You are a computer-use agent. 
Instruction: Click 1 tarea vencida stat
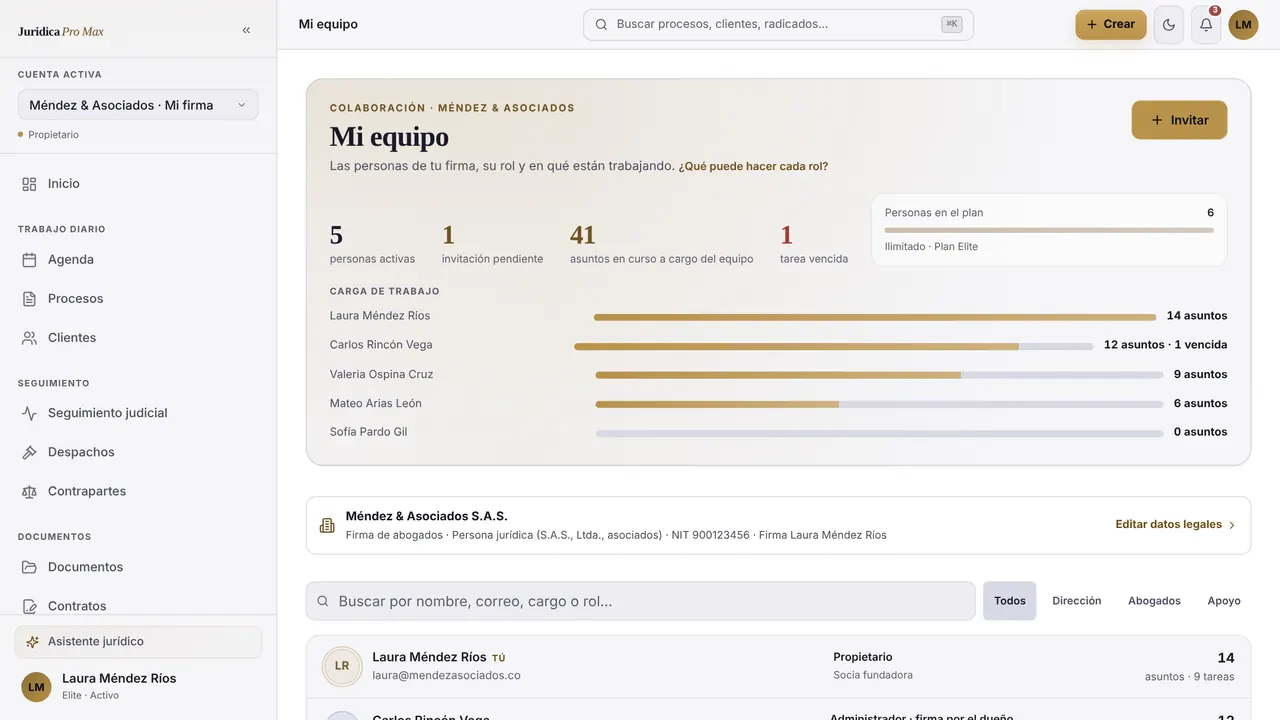pos(814,244)
